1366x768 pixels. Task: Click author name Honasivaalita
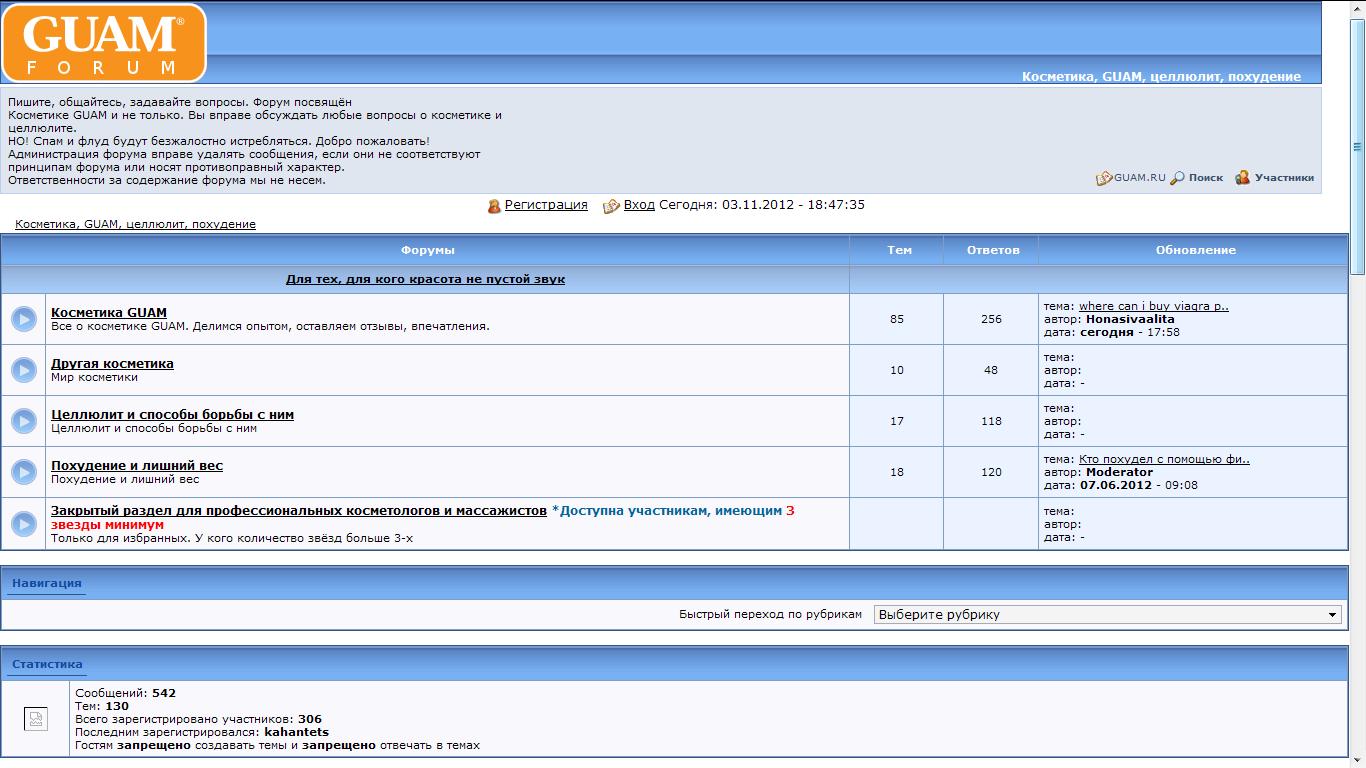coord(1130,319)
